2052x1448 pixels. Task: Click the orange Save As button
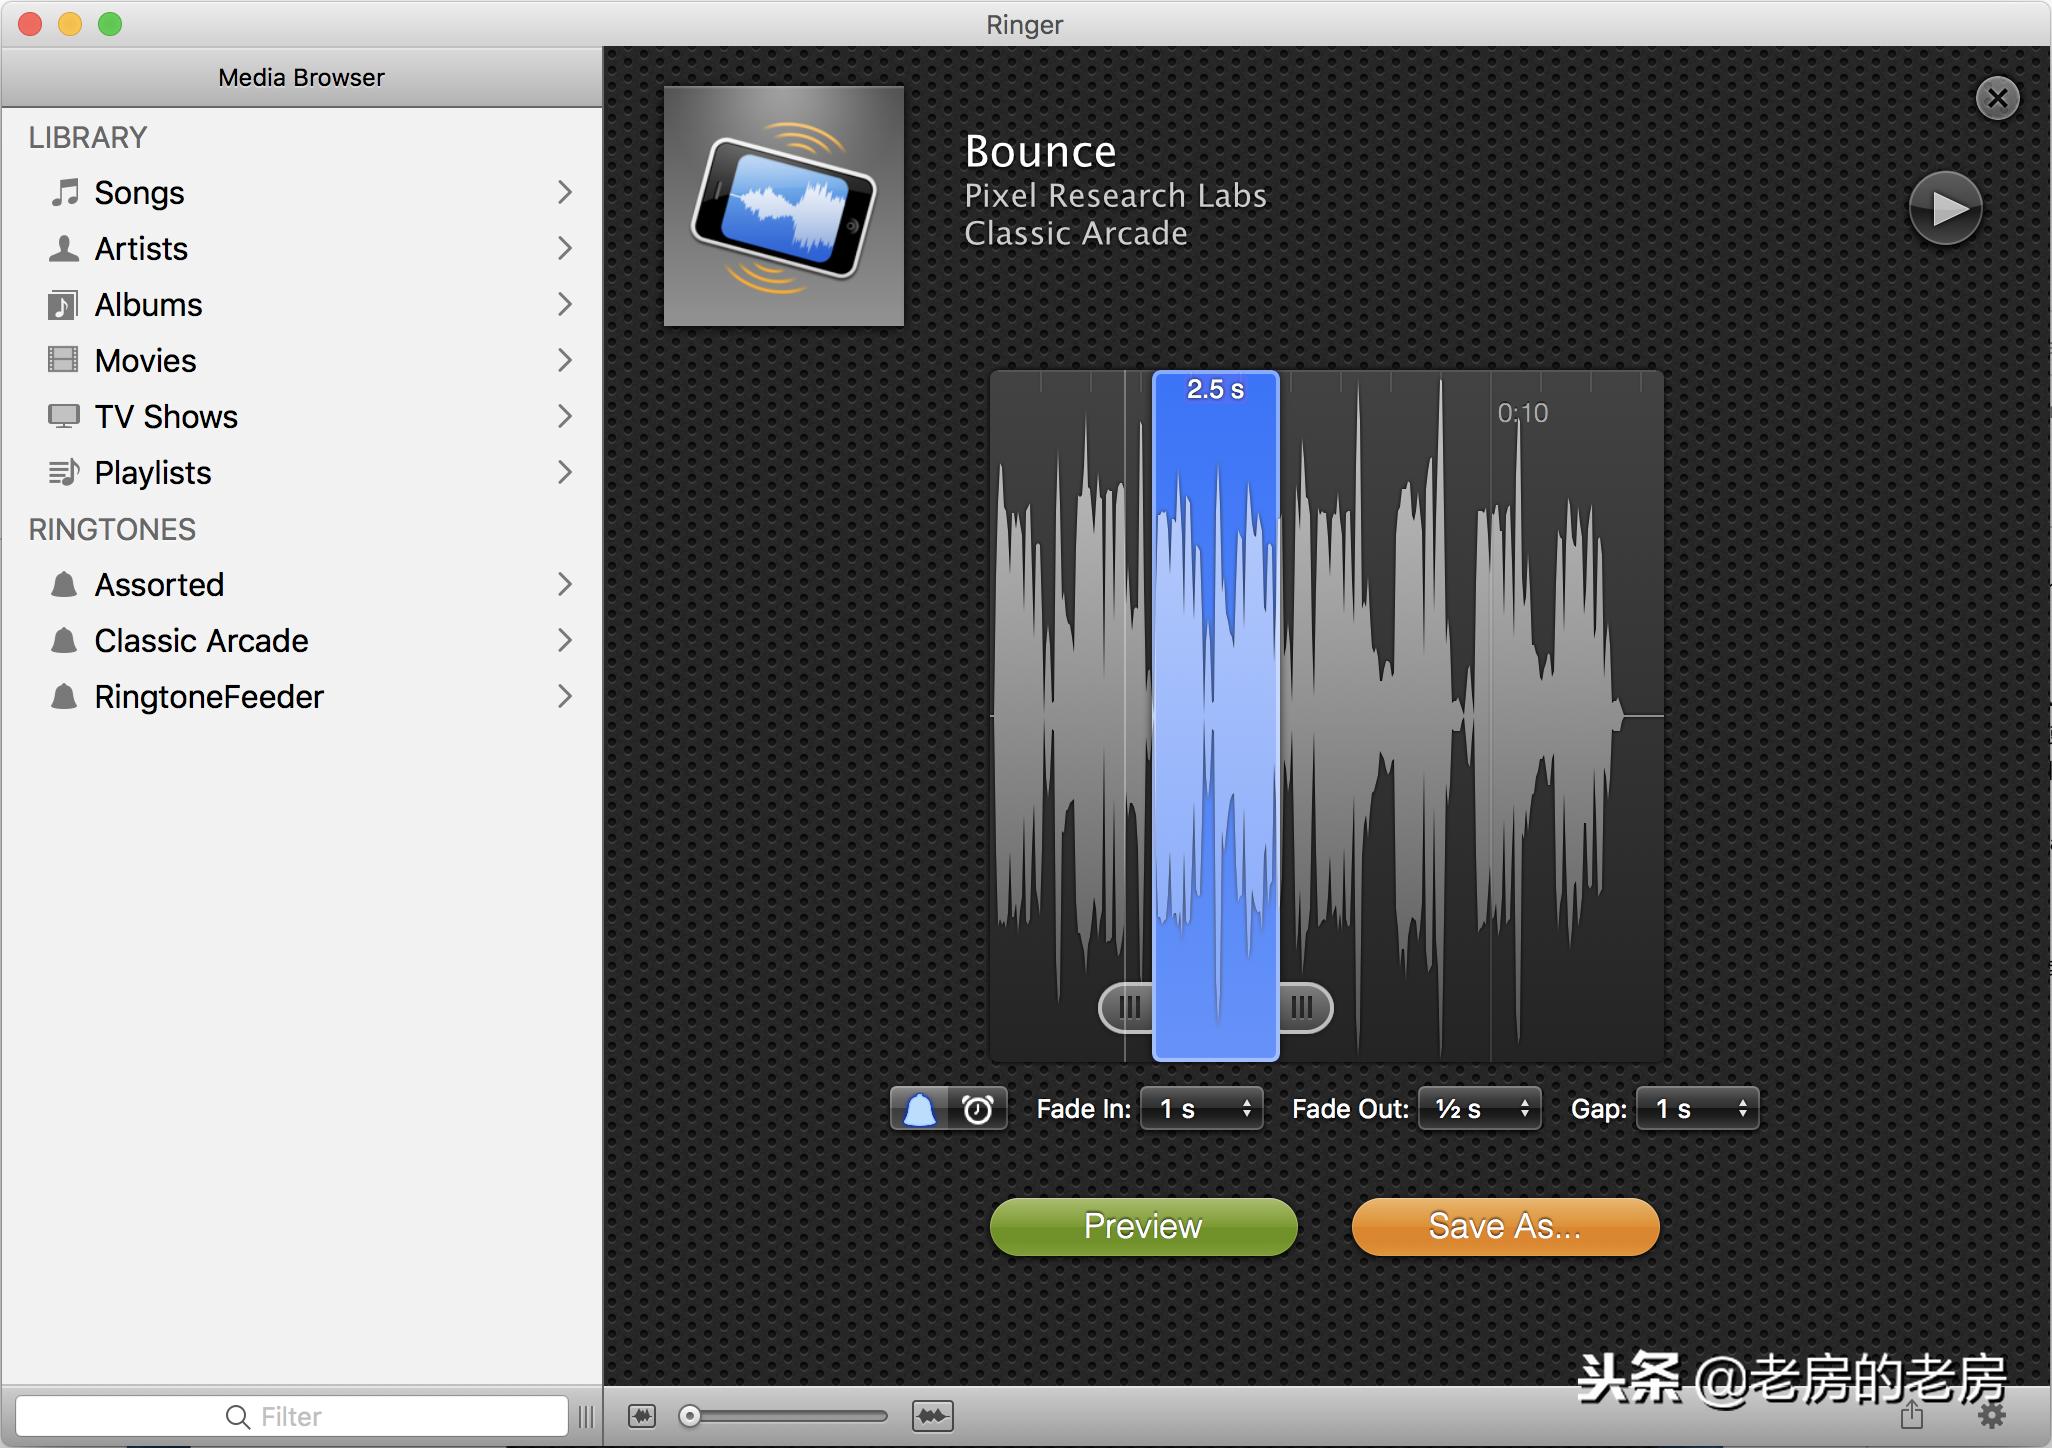[x=1505, y=1227]
